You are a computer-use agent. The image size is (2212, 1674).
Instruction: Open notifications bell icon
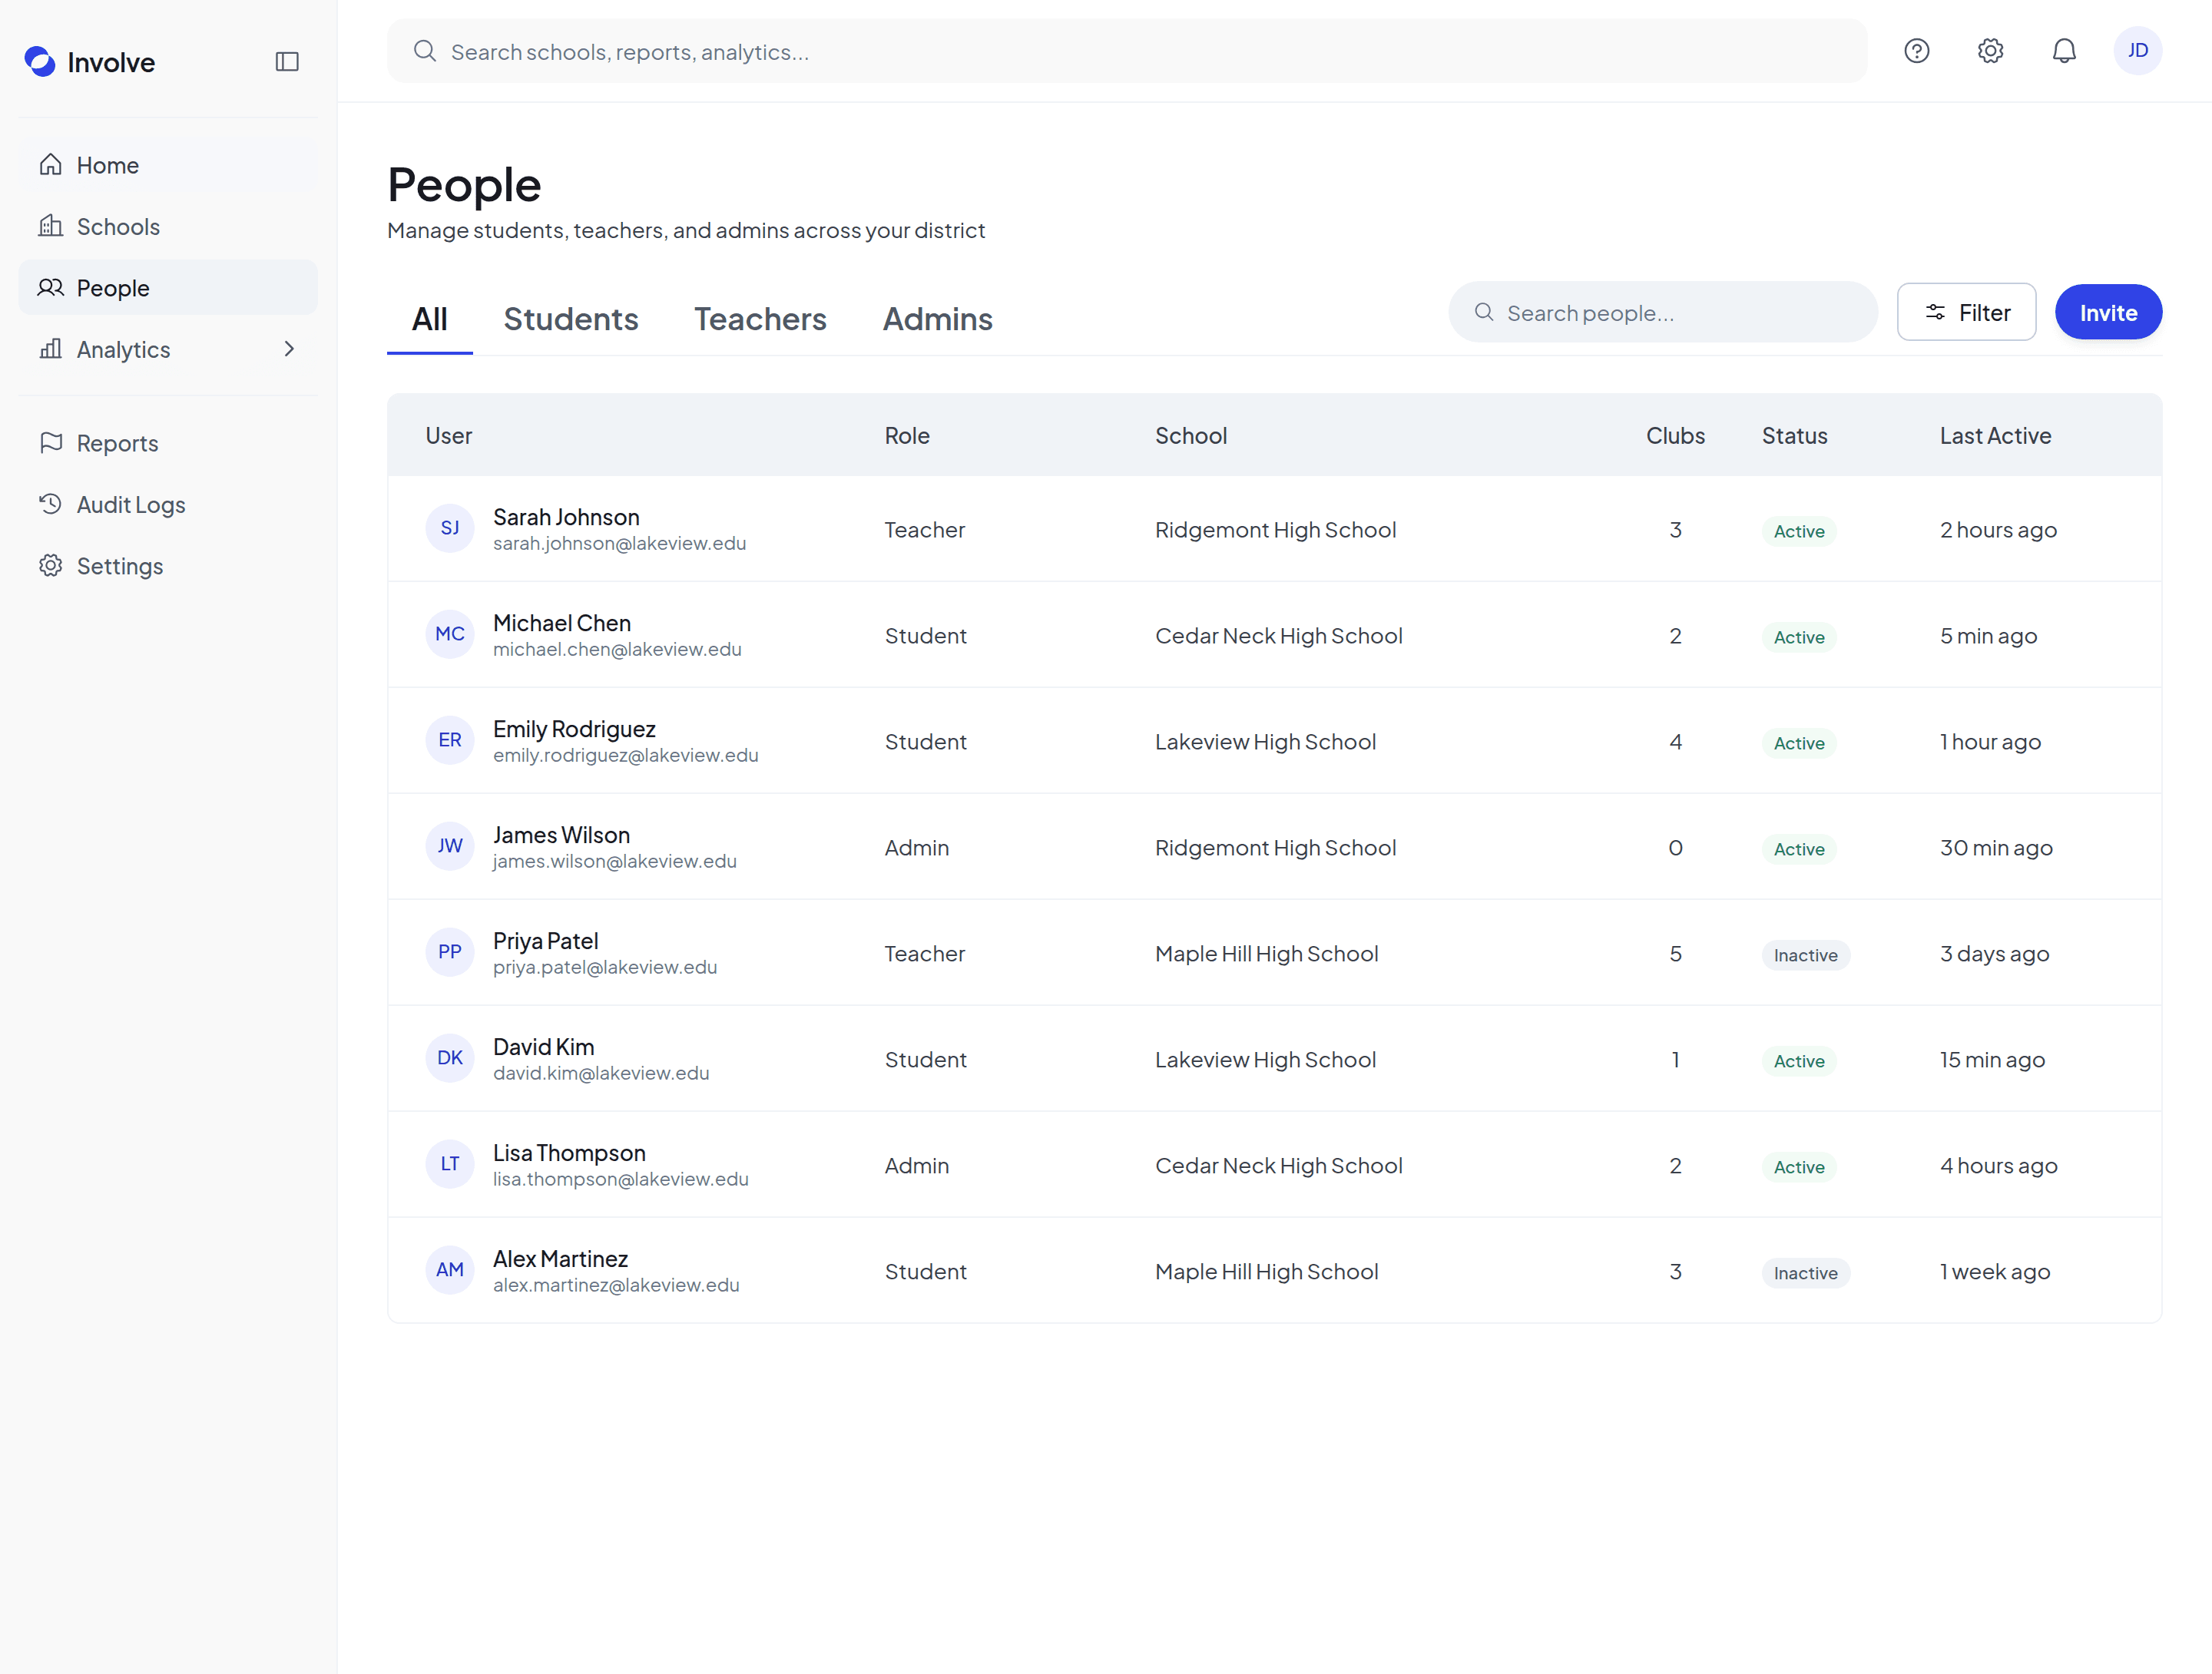coord(2064,51)
